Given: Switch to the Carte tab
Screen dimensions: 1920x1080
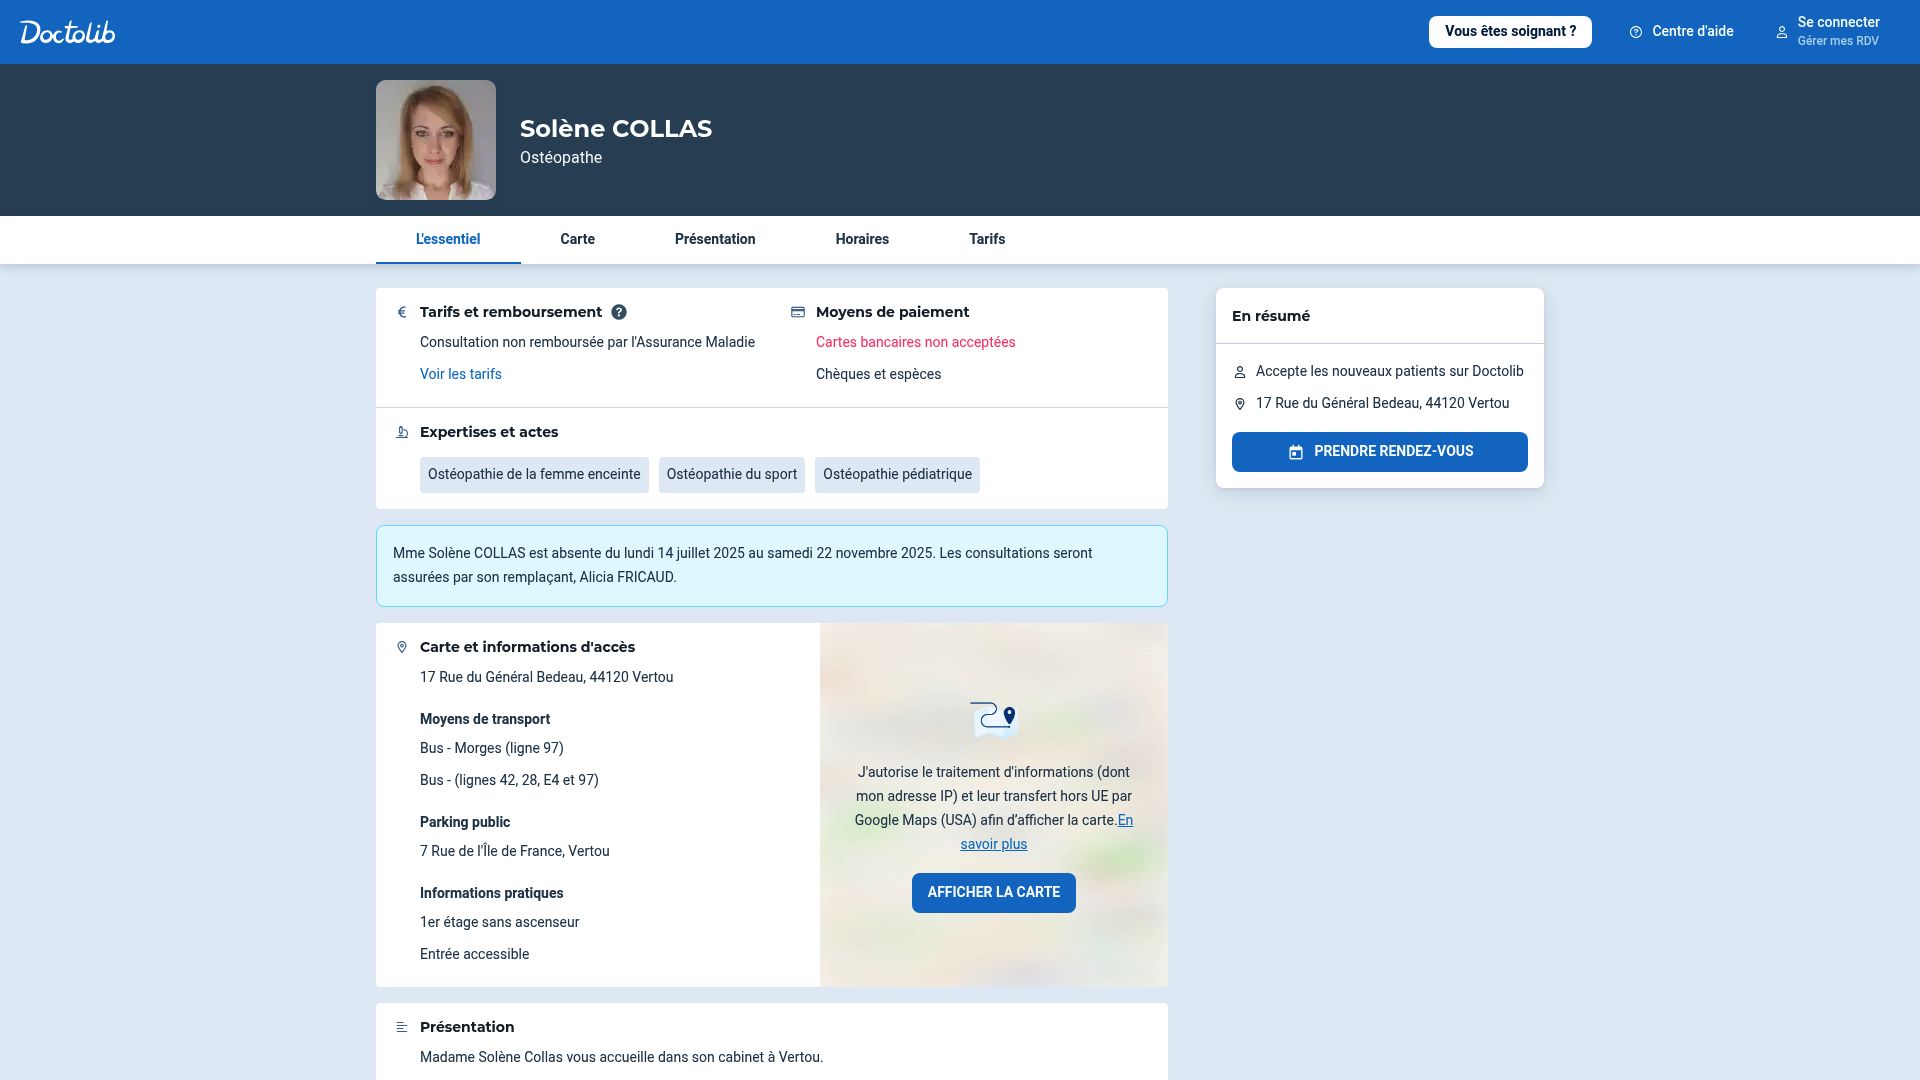Looking at the screenshot, I should tap(577, 239).
